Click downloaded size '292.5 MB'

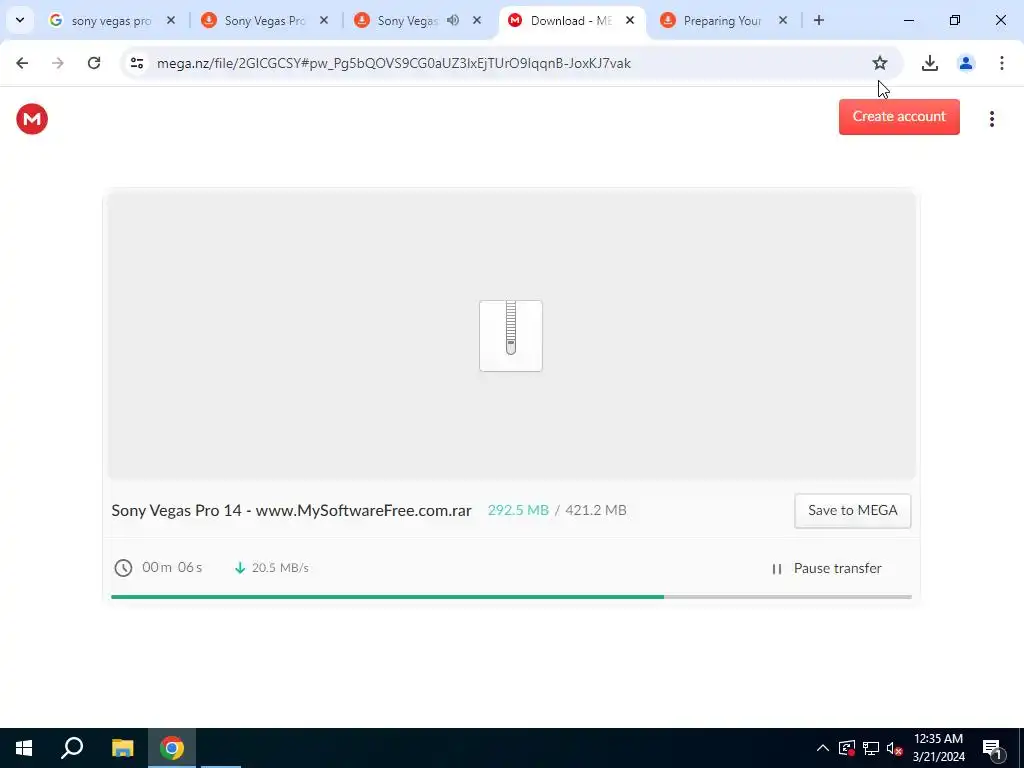(x=518, y=511)
